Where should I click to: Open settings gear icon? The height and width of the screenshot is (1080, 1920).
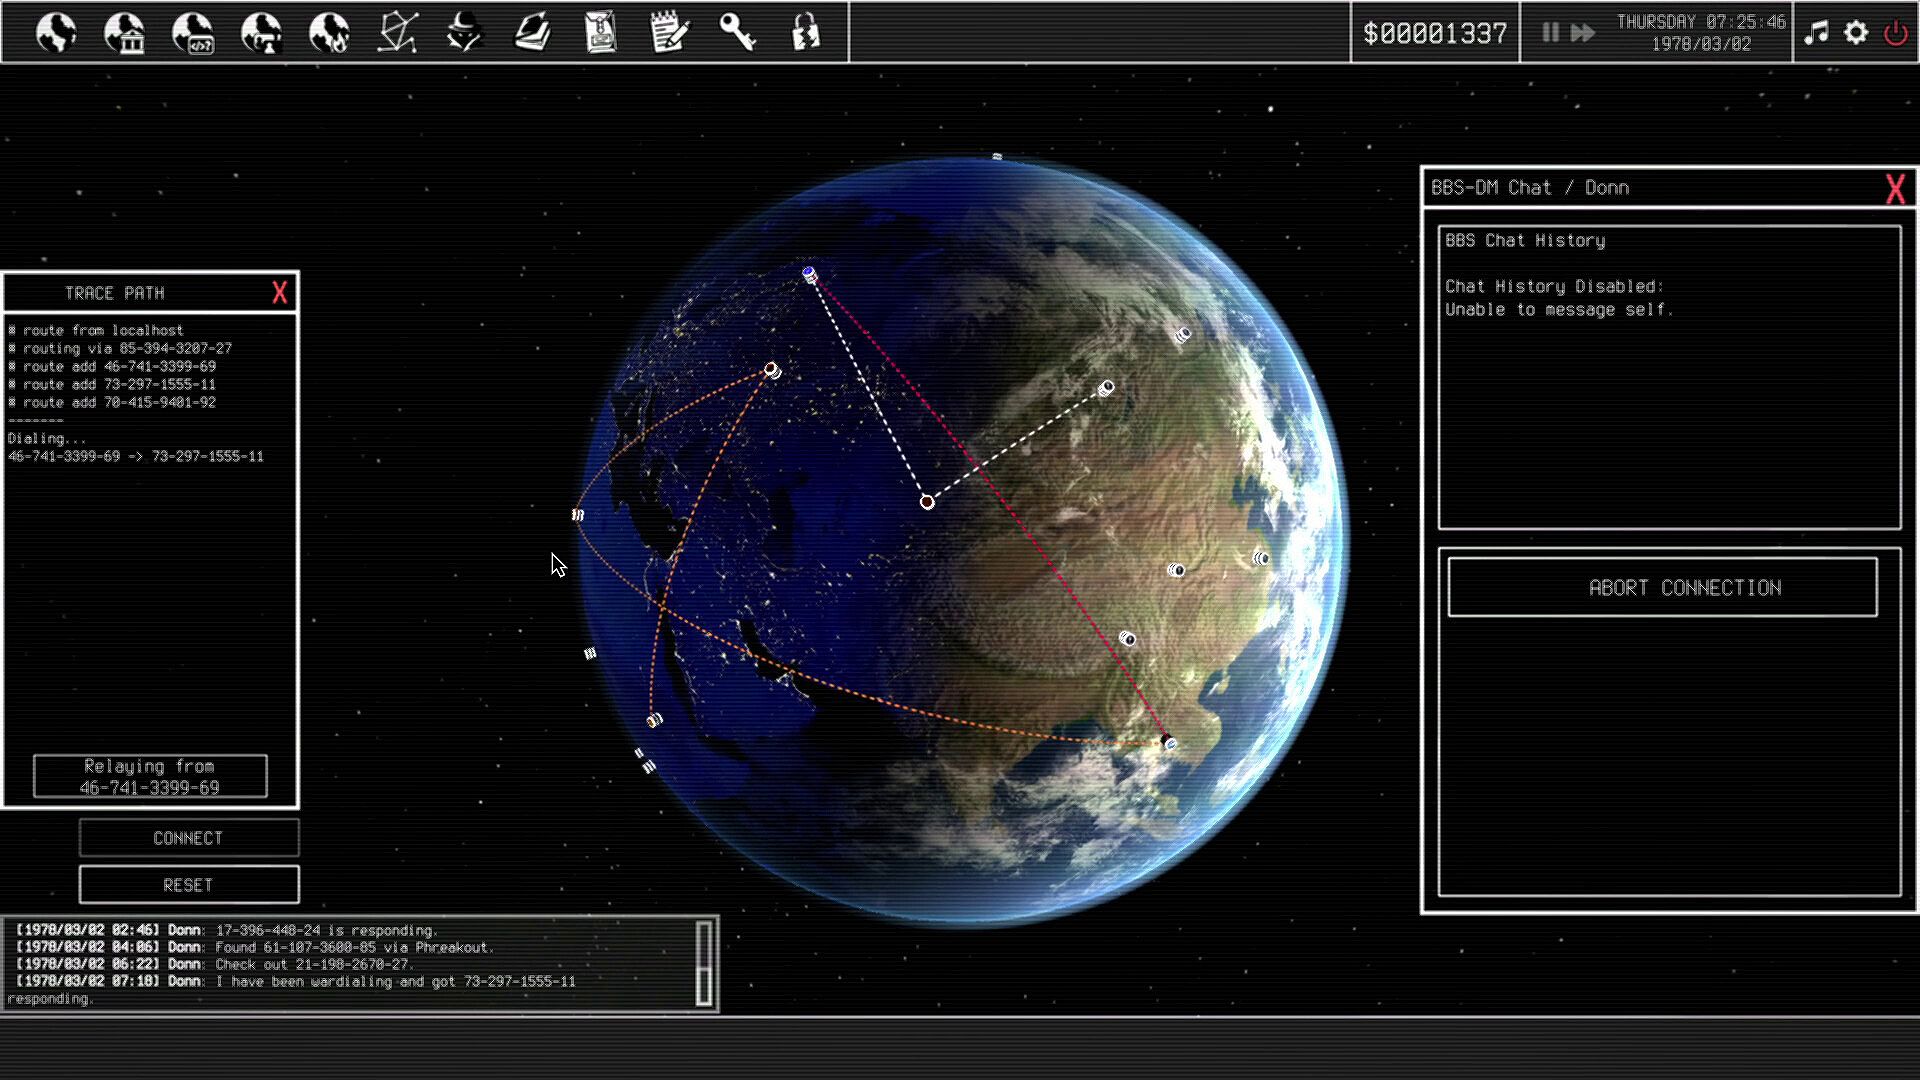1856,33
